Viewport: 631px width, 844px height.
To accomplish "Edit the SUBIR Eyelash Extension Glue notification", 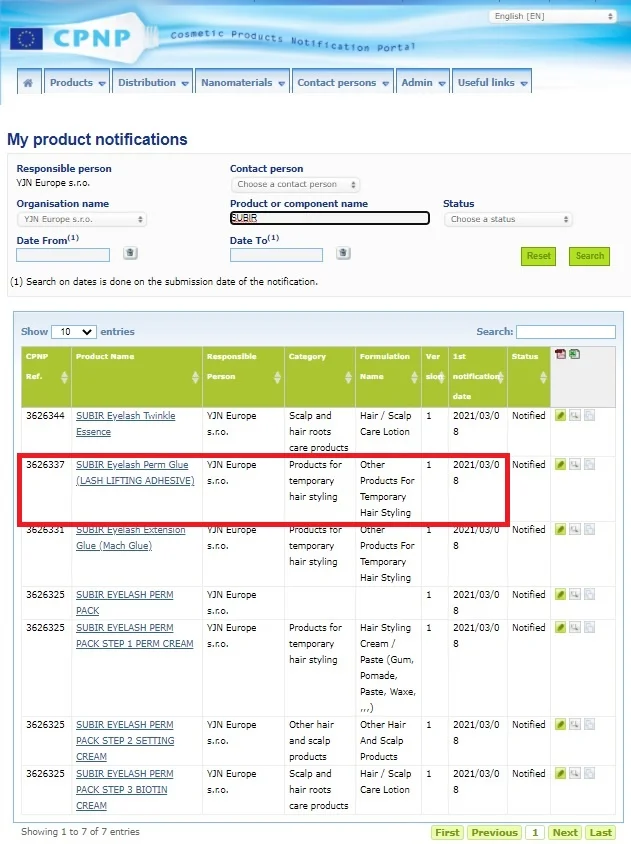I will click(560, 530).
